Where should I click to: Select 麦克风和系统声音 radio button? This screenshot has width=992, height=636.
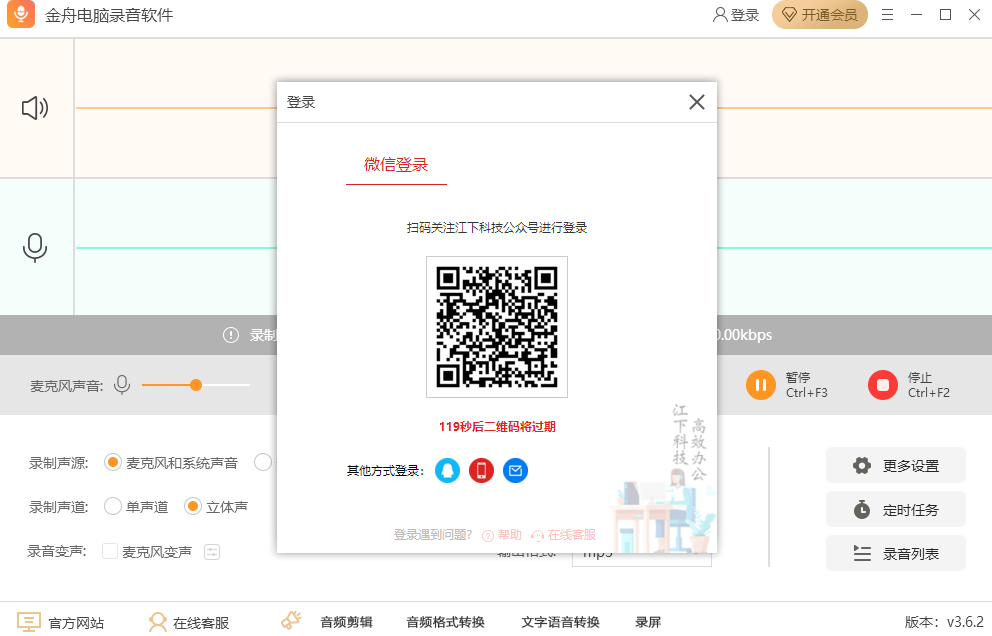[113, 463]
